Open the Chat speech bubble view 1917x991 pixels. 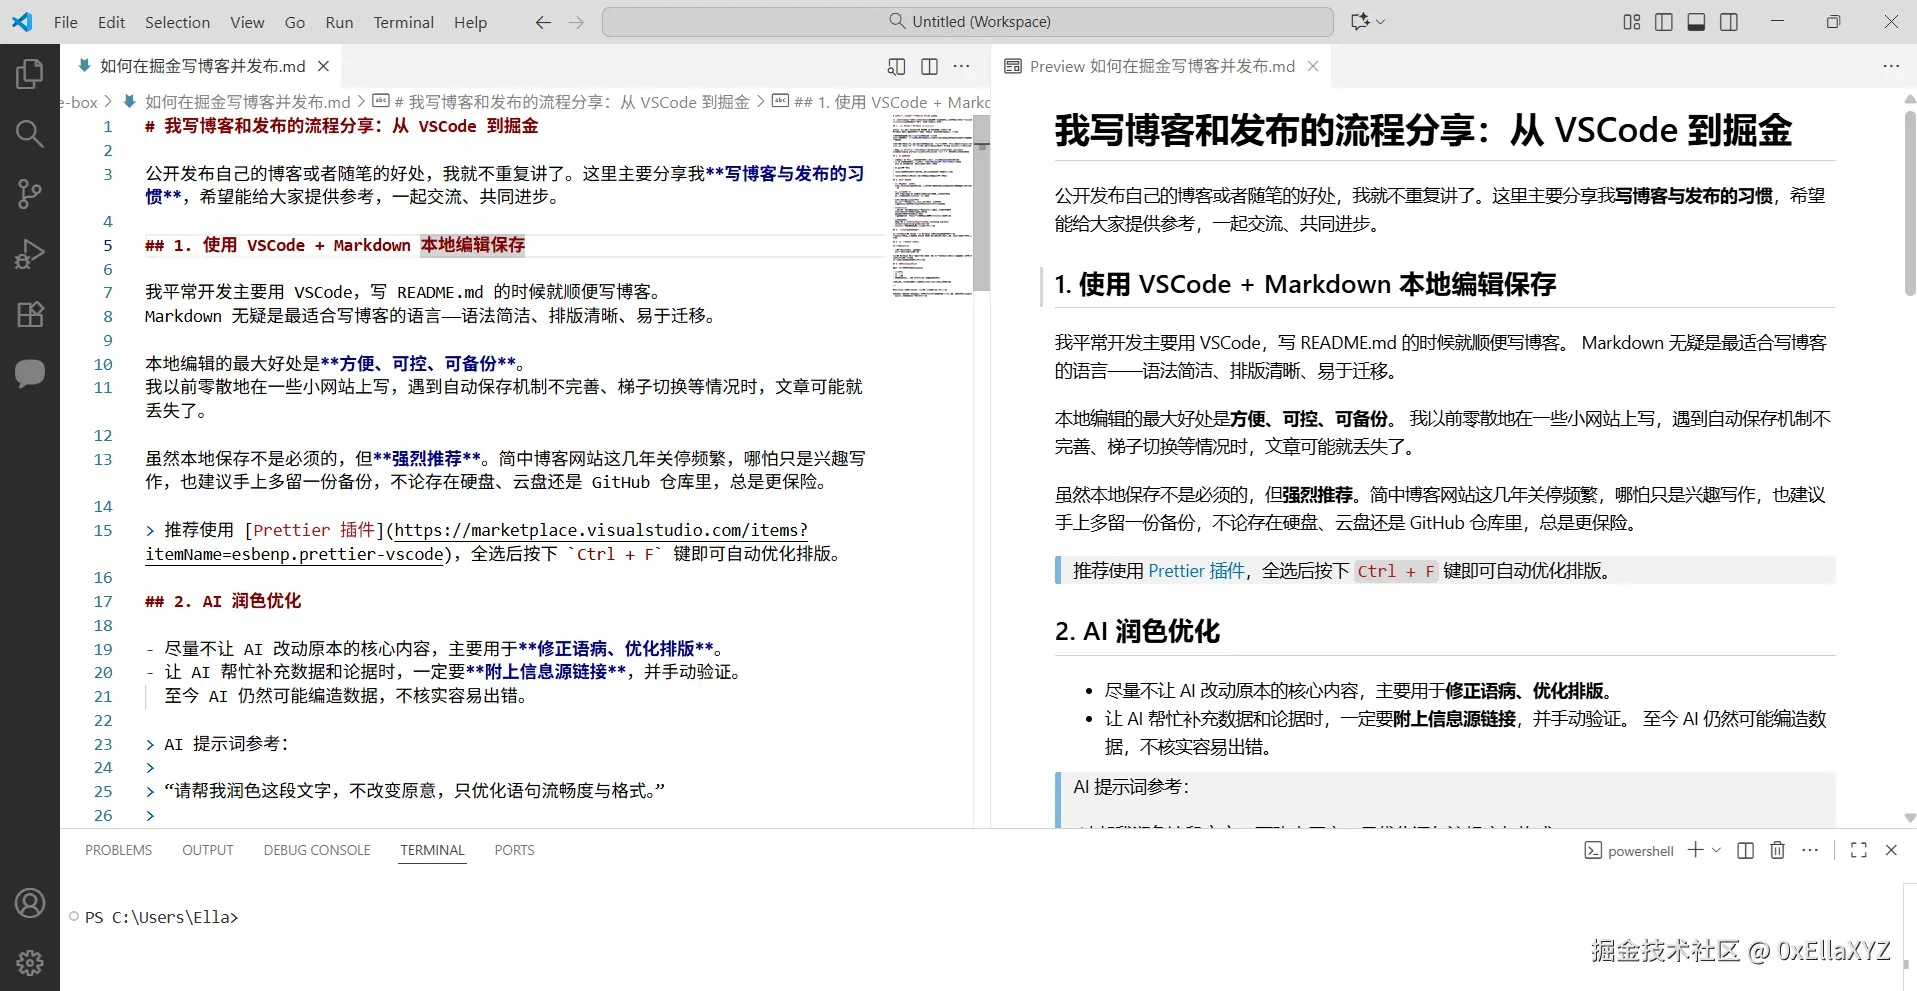coord(30,374)
